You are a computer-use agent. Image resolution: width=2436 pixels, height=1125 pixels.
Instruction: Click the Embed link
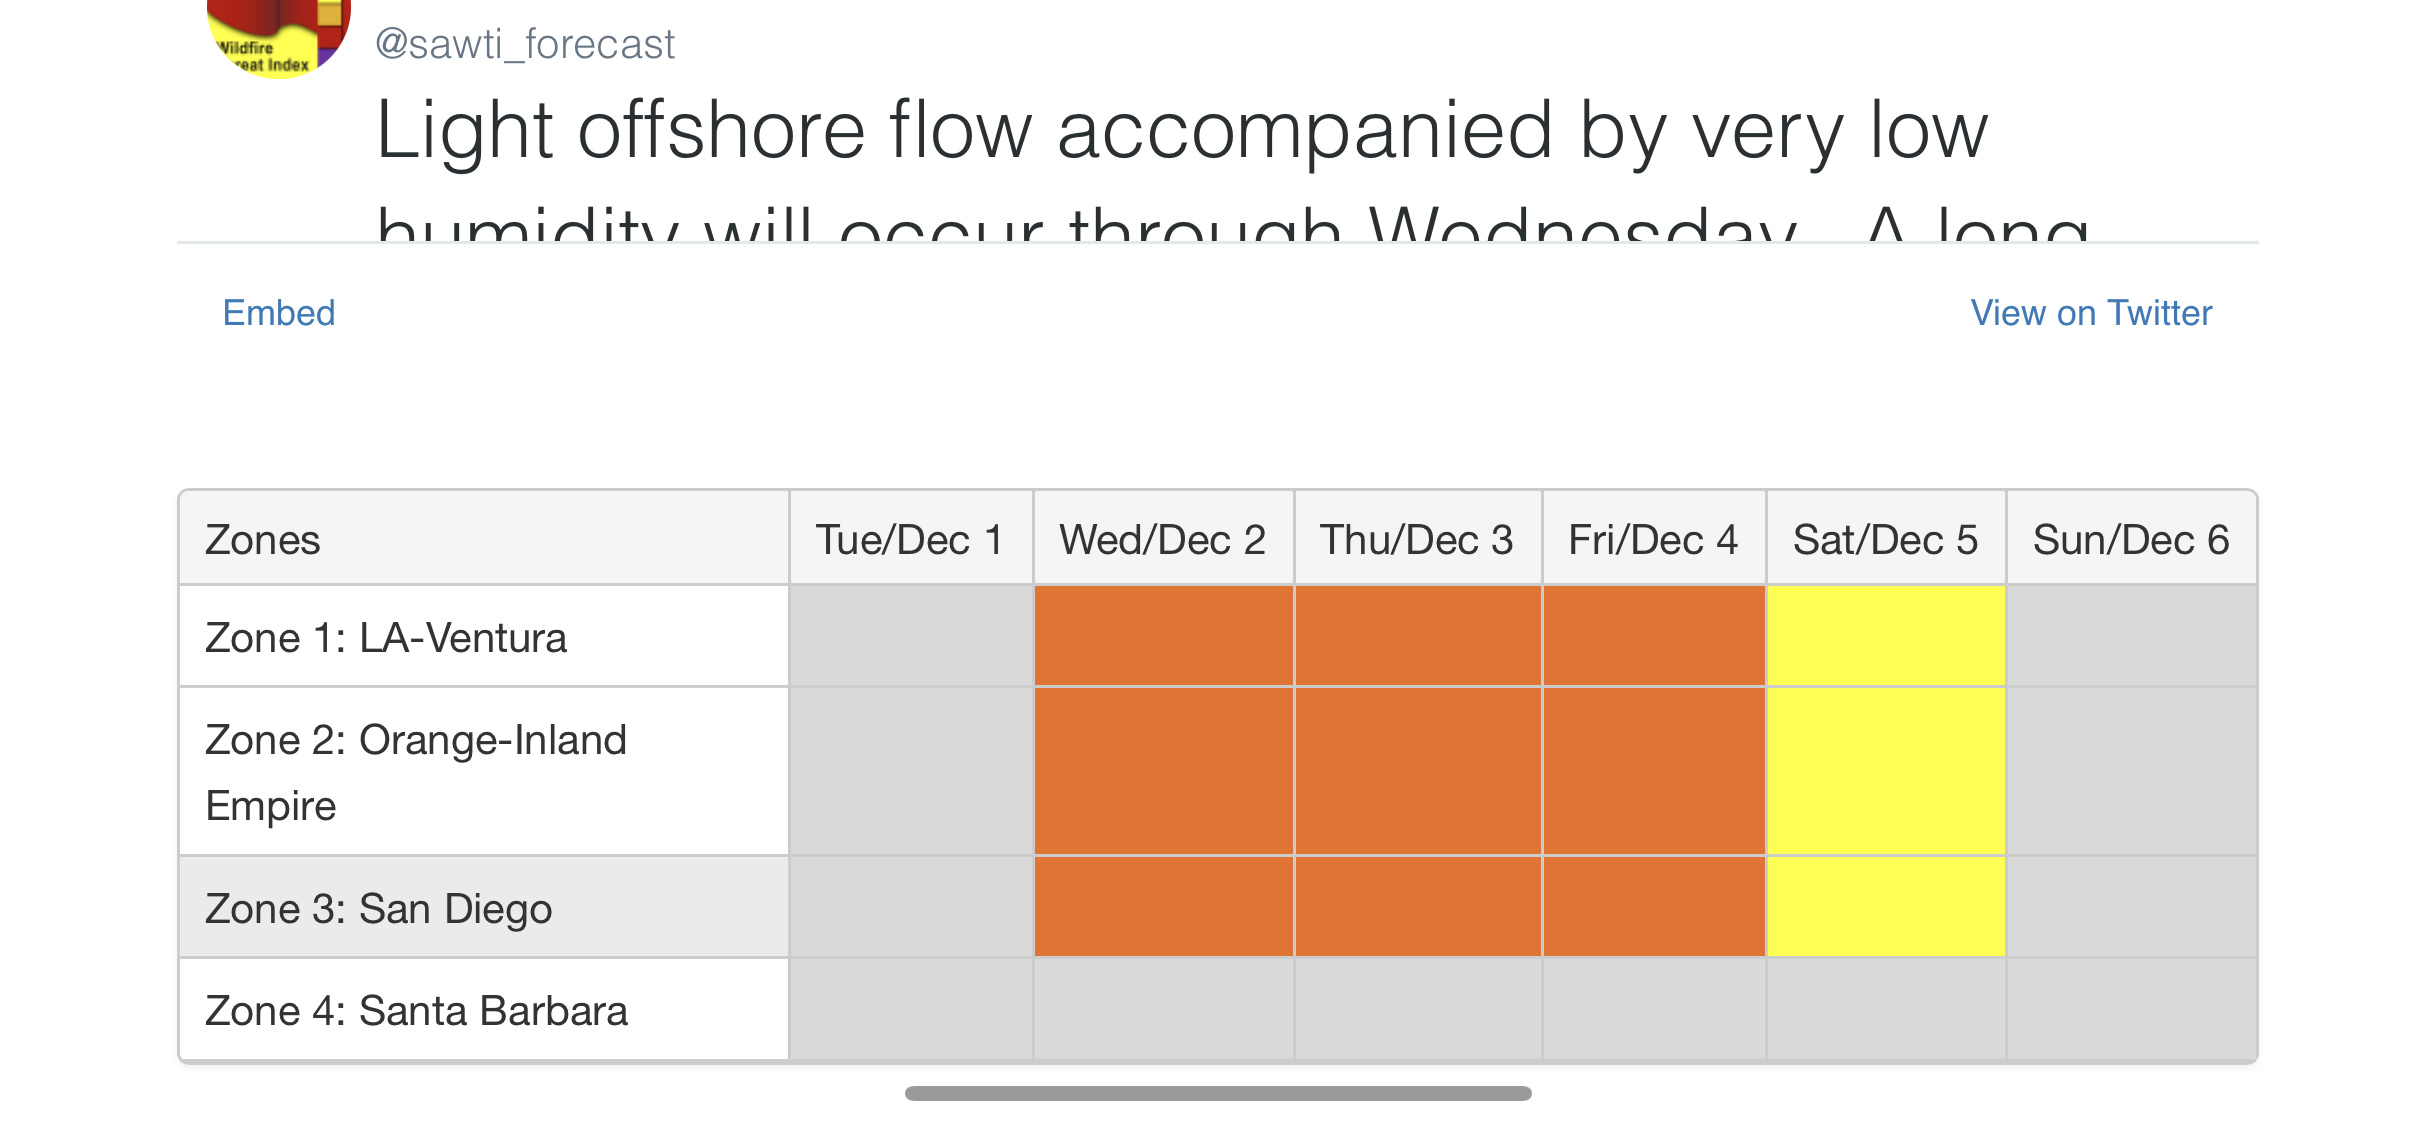[279, 313]
